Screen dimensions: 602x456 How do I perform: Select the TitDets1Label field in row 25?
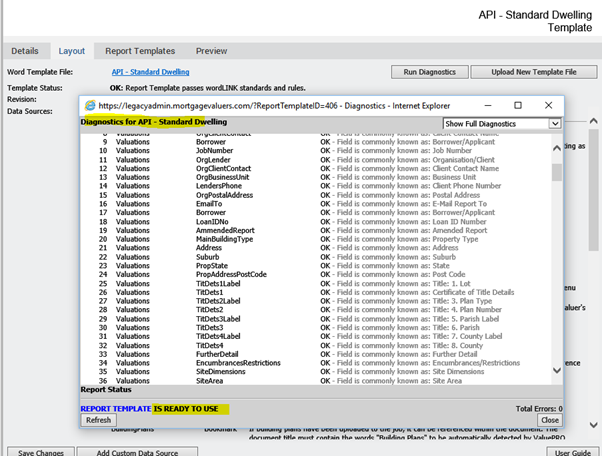click(x=218, y=284)
